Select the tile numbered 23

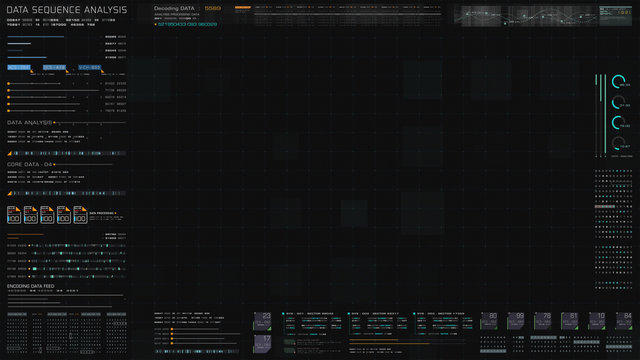pyautogui.click(x=262, y=321)
